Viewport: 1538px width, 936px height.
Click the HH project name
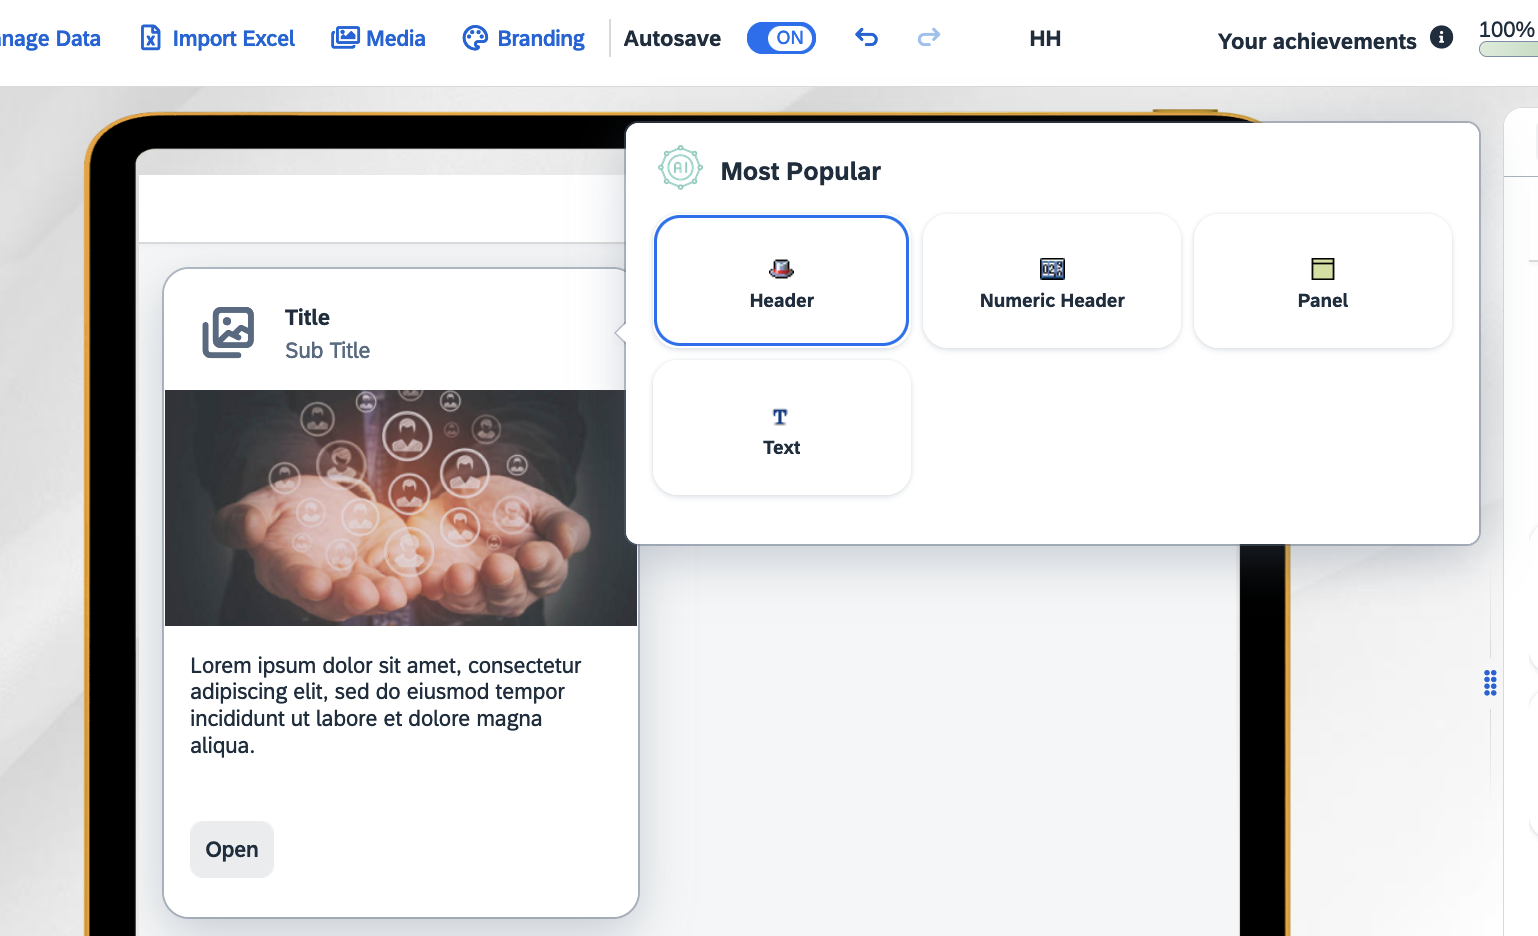(1045, 38)
